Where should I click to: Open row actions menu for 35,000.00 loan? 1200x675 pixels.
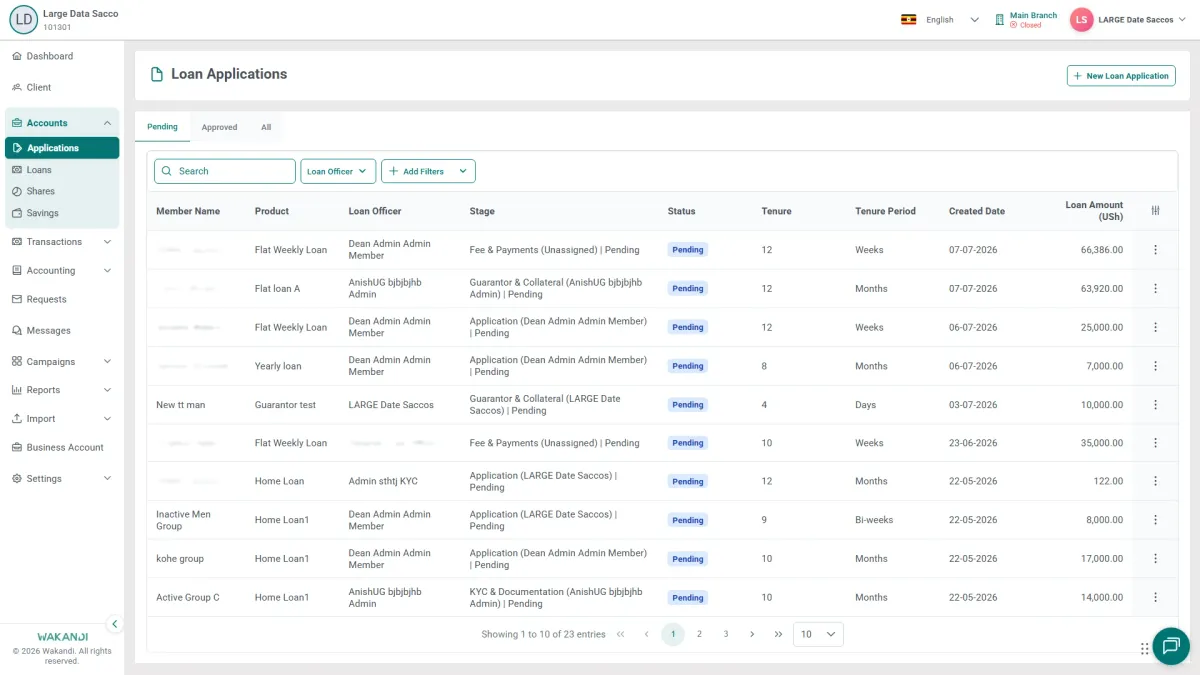pos(1155,443)
